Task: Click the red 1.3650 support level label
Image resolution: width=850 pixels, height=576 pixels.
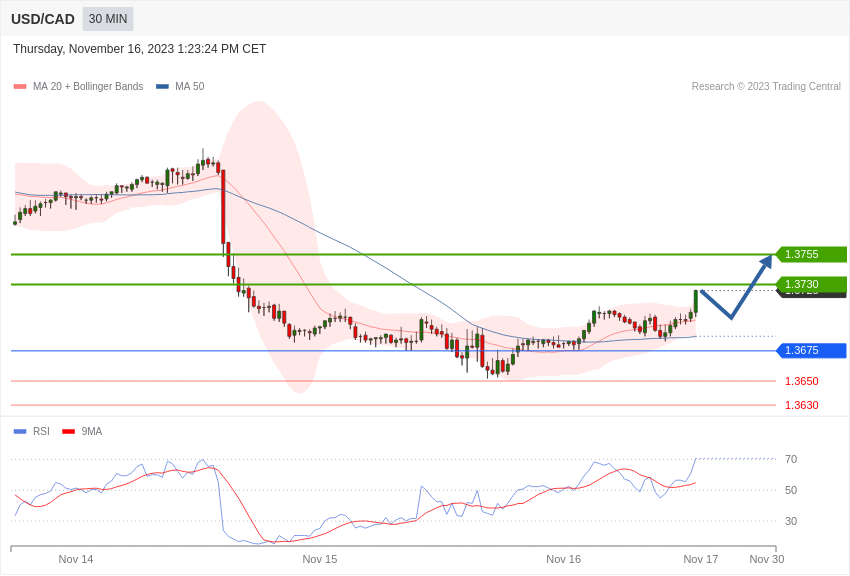Action: pos(801,381)
